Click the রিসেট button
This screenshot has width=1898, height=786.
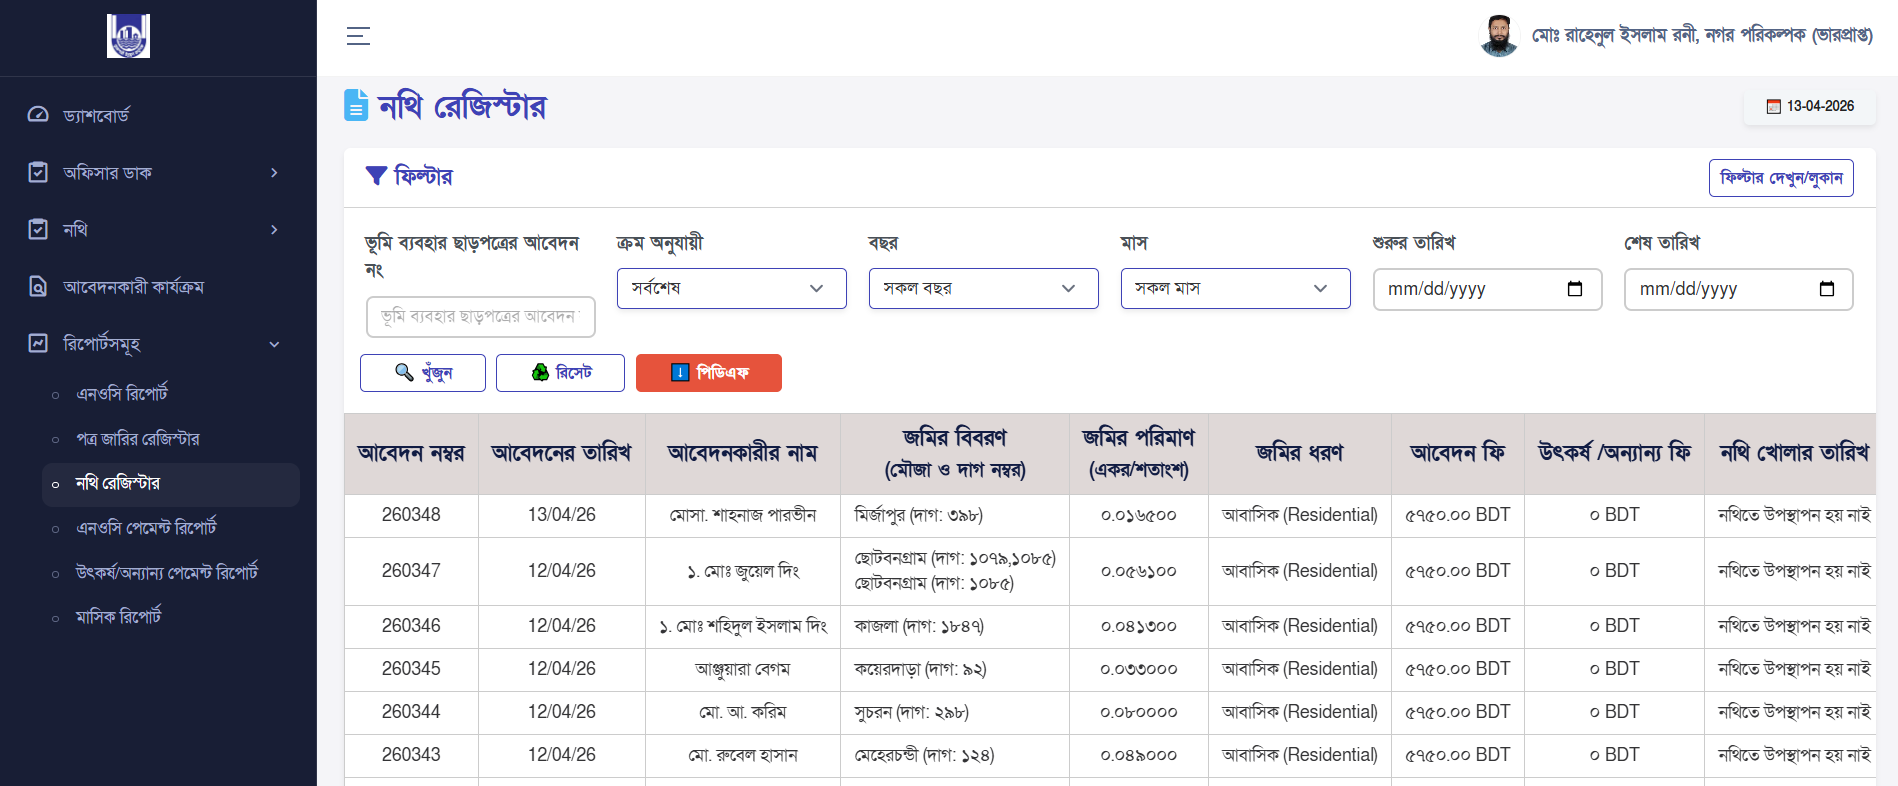[560, 373]
